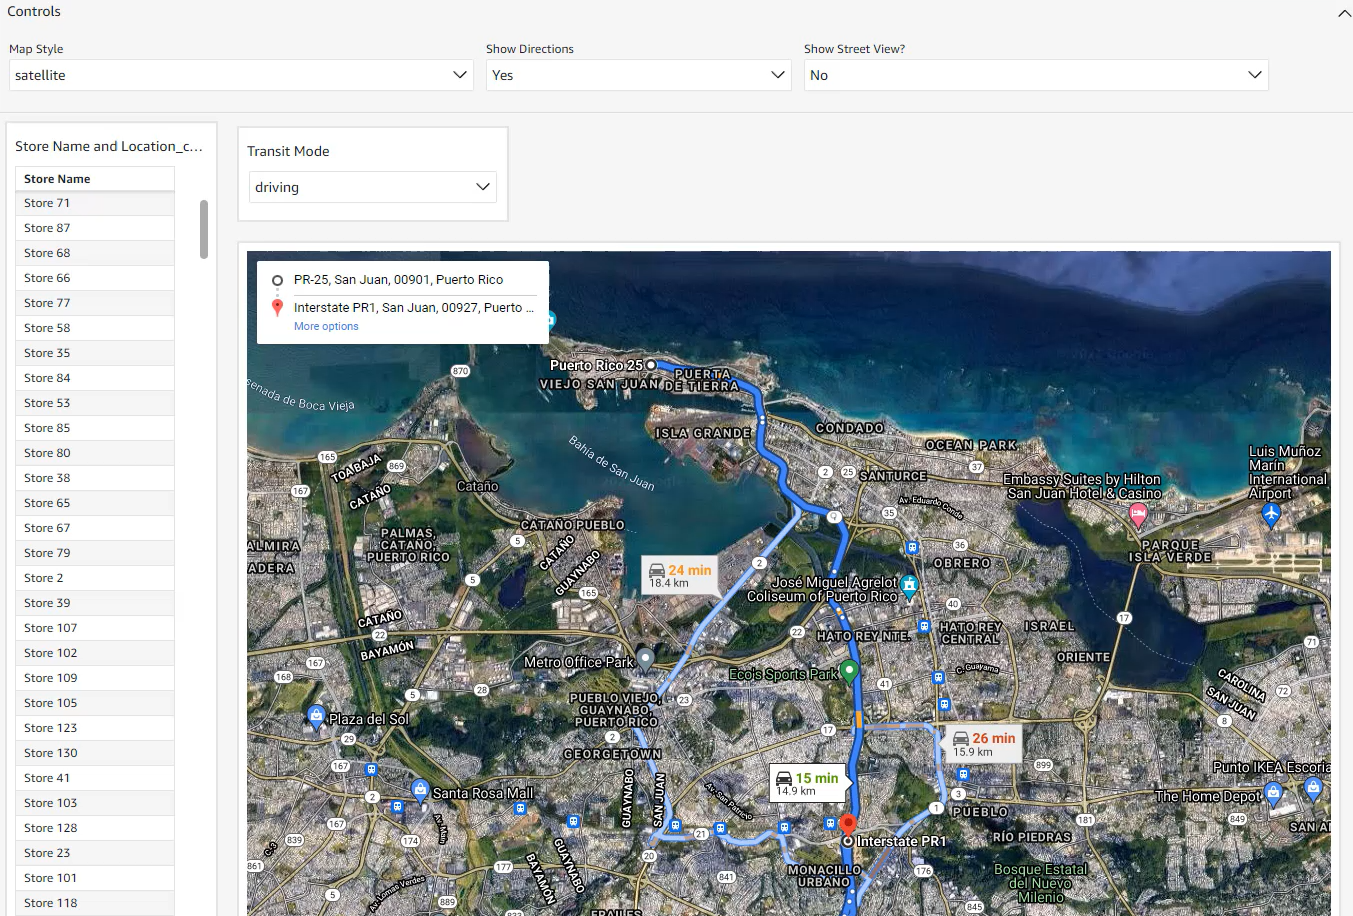Select Store 130 in the list
Viewport: 1353px width, 916px height.
95,753
